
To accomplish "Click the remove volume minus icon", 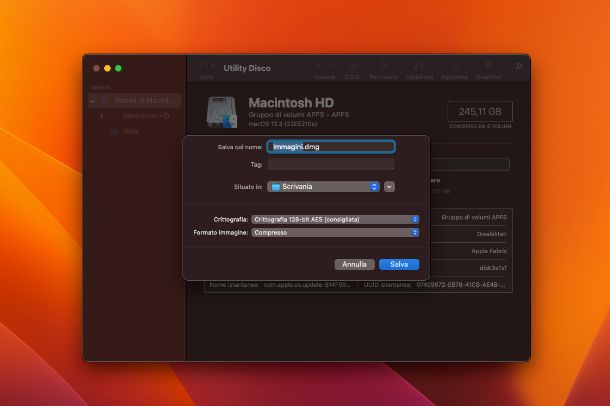I will click(332, 66).
